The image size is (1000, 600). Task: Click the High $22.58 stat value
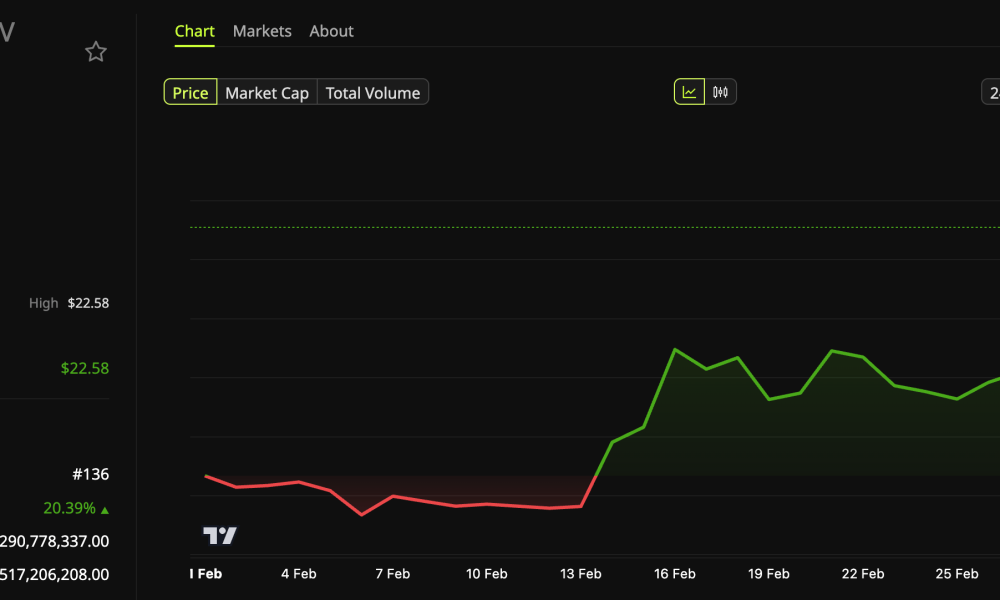pos(89,303)
